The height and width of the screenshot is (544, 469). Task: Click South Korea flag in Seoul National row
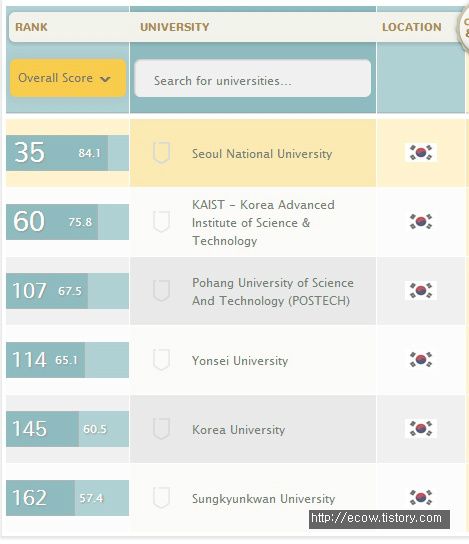(x=421, y=153)
